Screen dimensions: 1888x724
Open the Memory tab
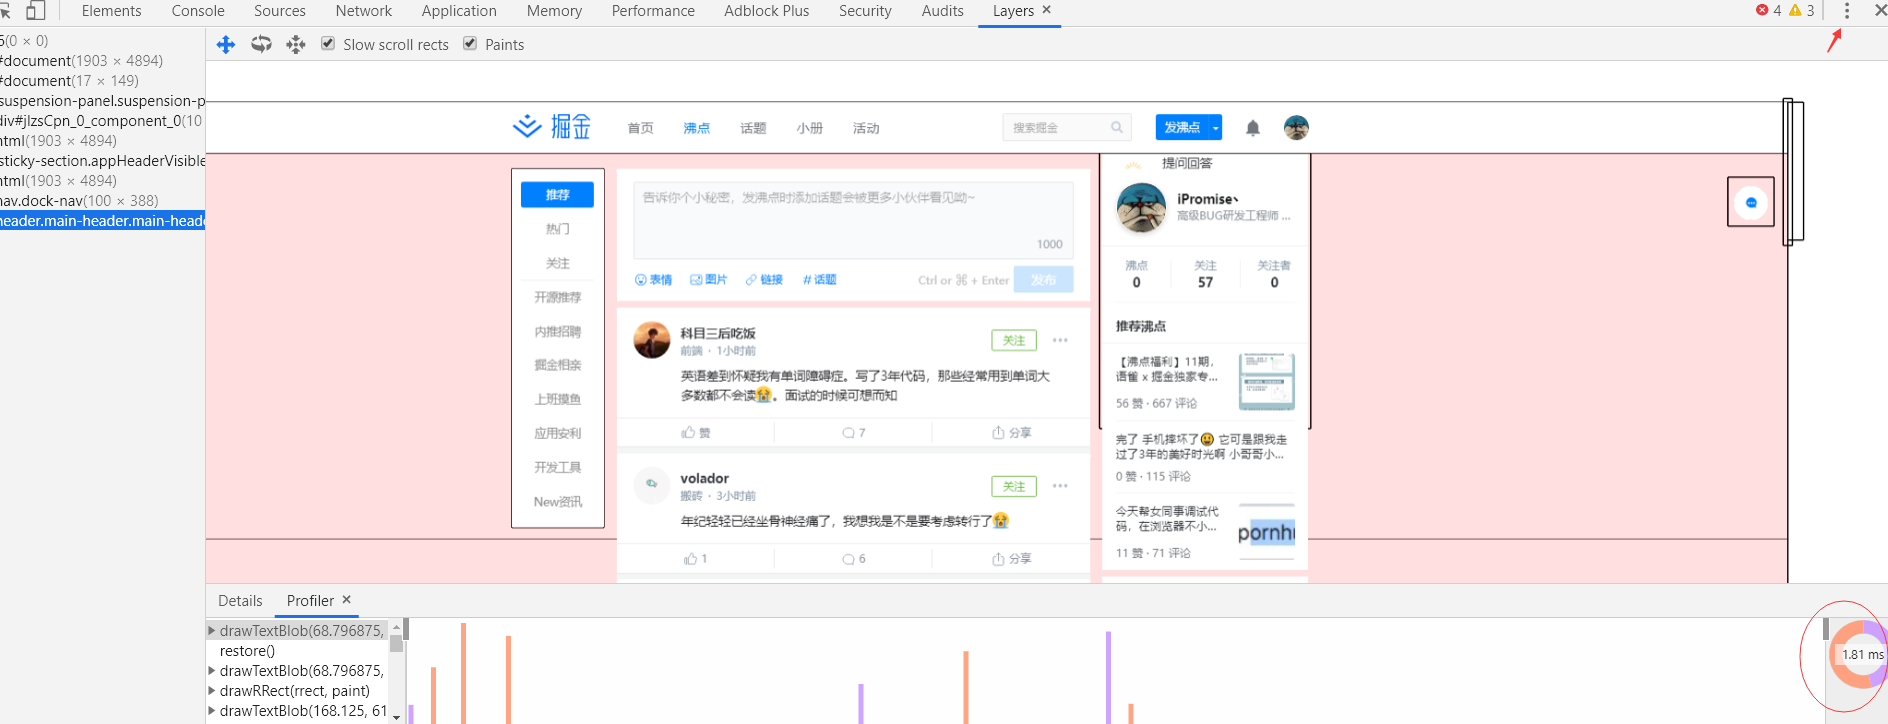coord(554,10)
